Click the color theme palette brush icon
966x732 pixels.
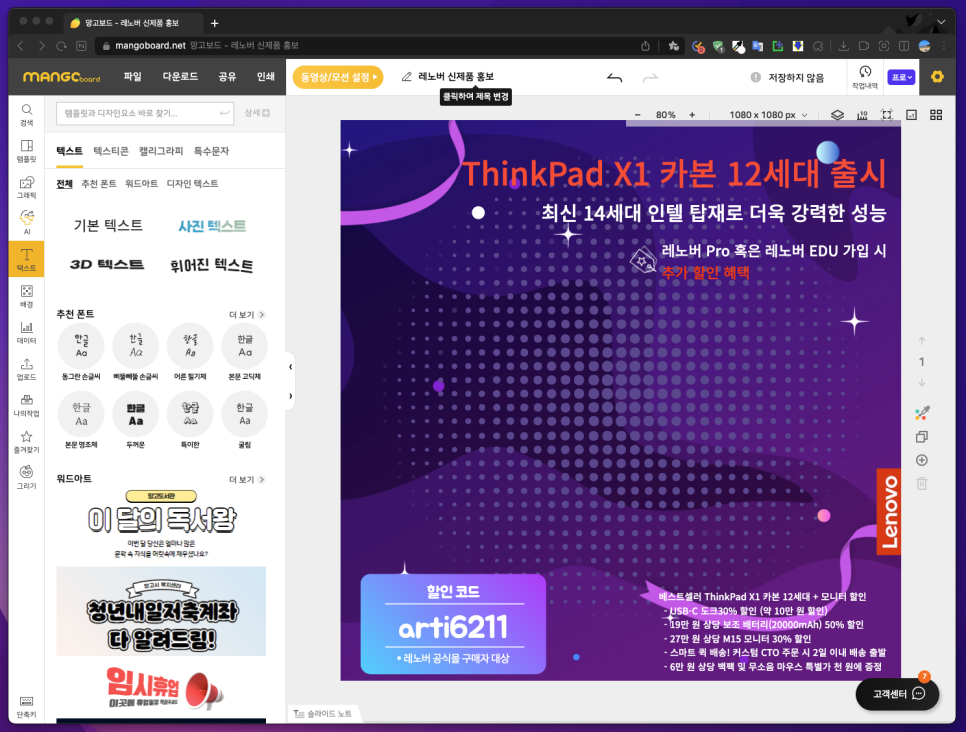tap(922, 413)
